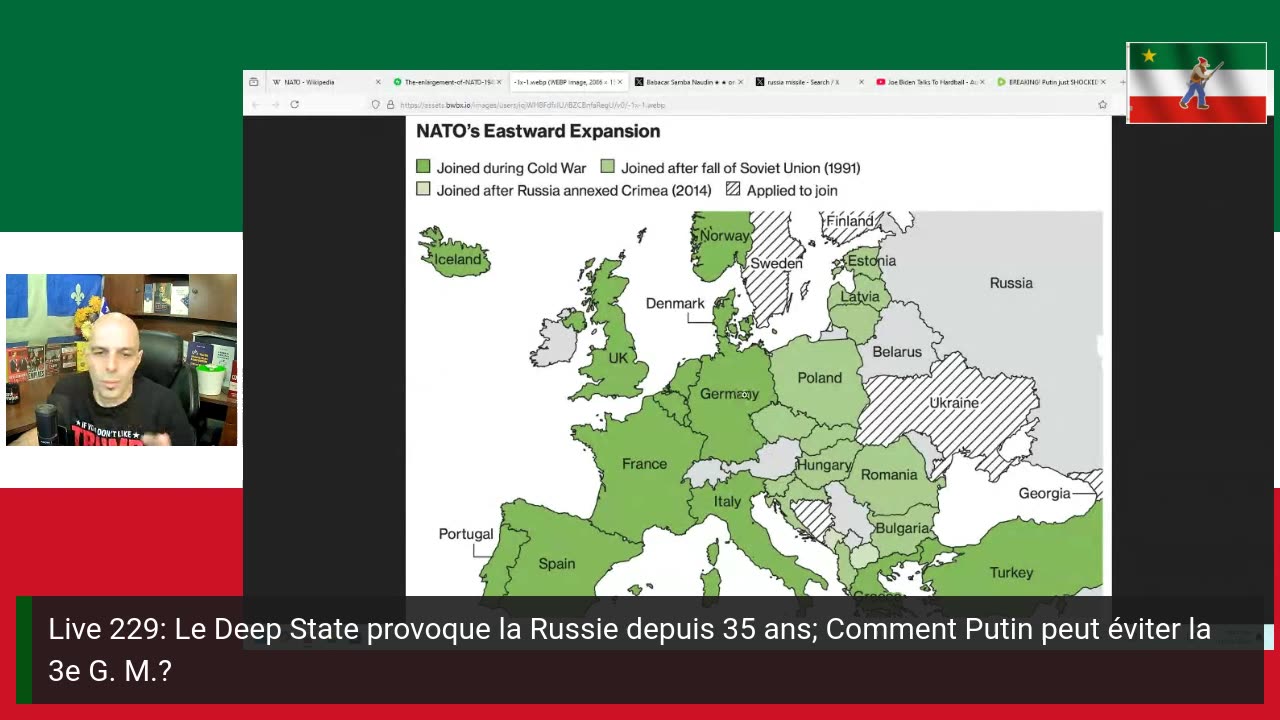Click the Portugal label on the map
This screenshot has height=720, width=1280.
pos(466,534)
